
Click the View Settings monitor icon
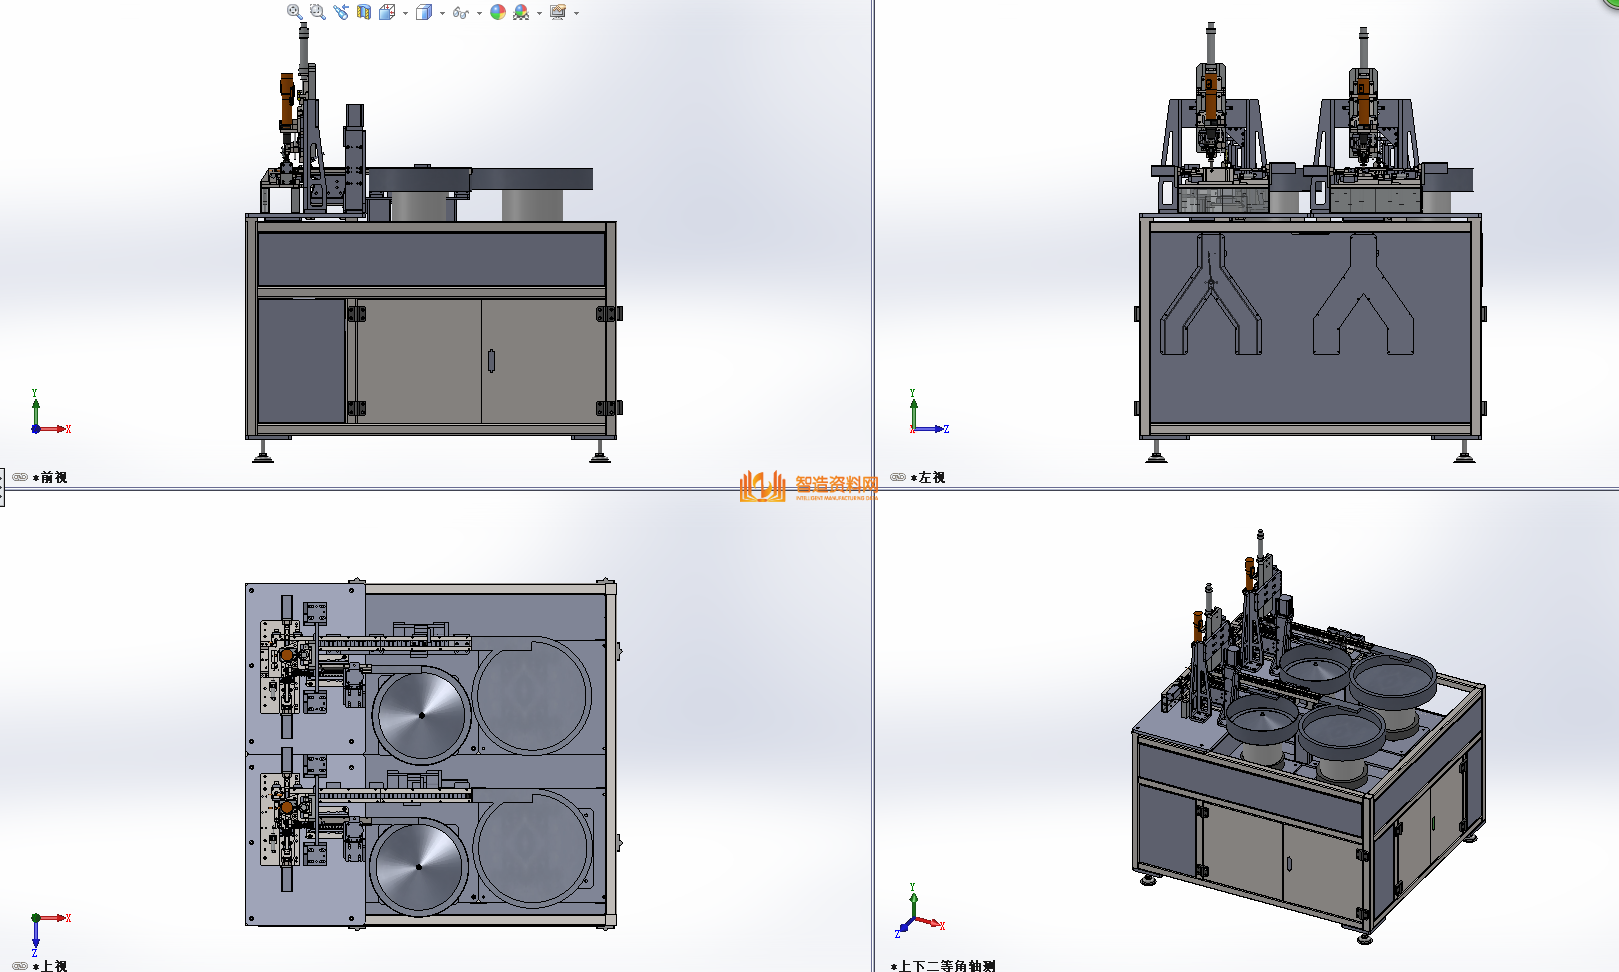pyautogui.click(x=558, y=12)
